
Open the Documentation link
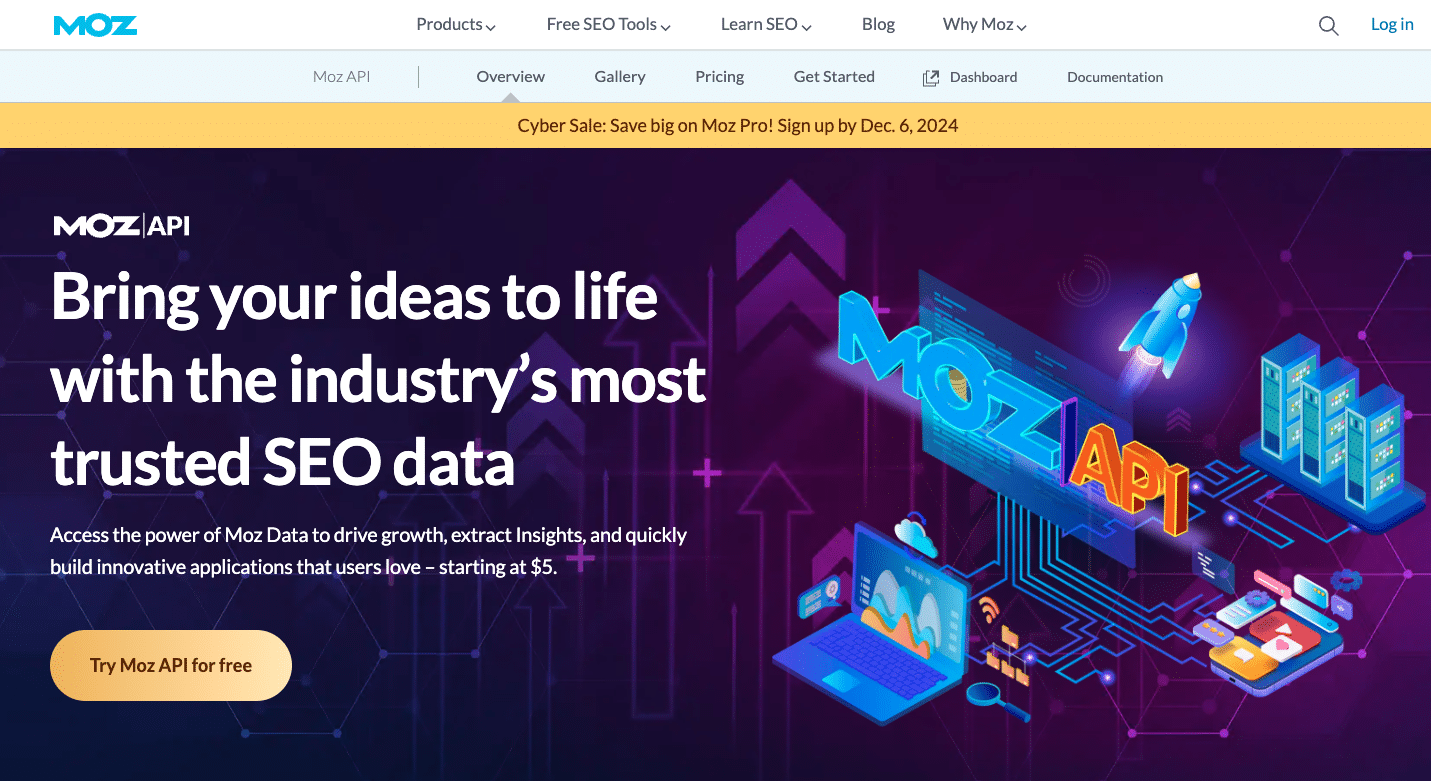point(1115,77)
